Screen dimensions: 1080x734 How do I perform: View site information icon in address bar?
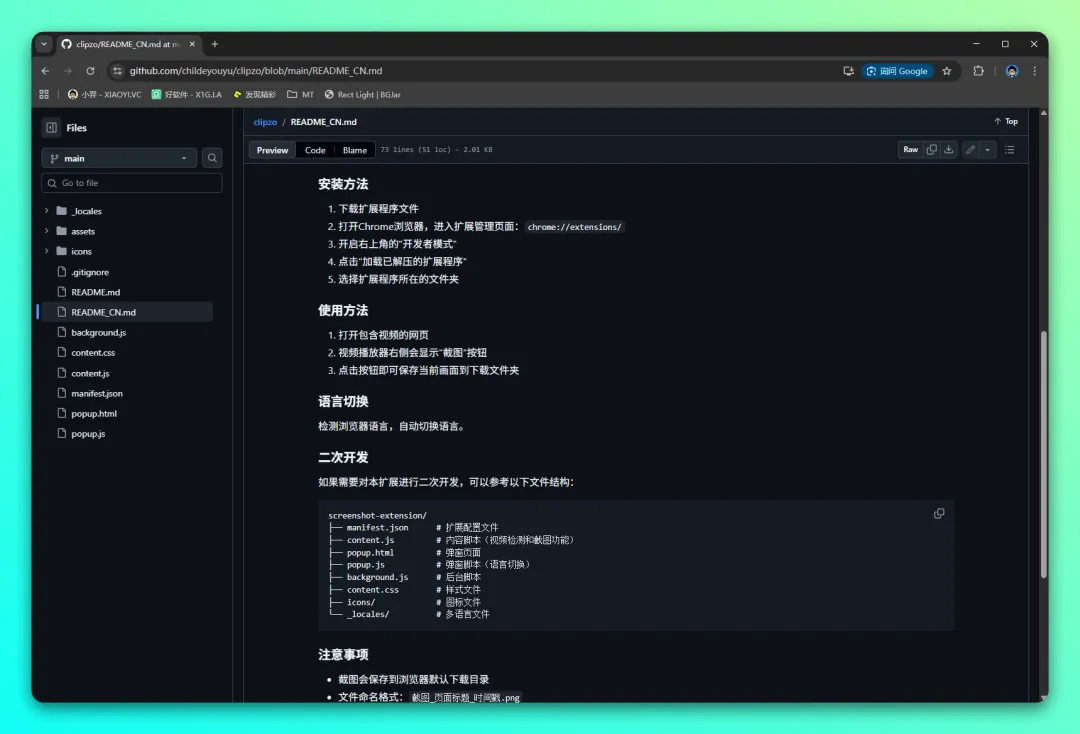pyautogui.click(x=118, y=71)
